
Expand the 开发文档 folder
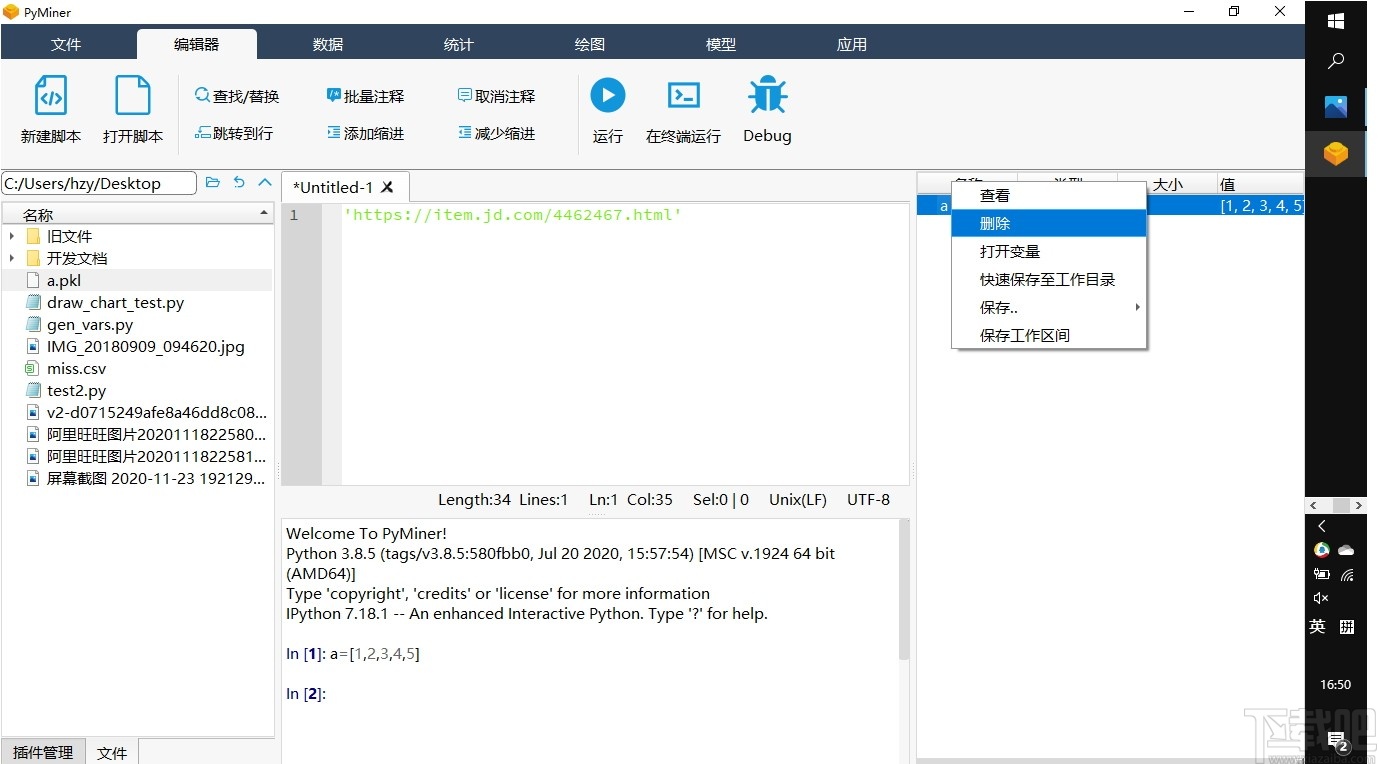[11, 258]
